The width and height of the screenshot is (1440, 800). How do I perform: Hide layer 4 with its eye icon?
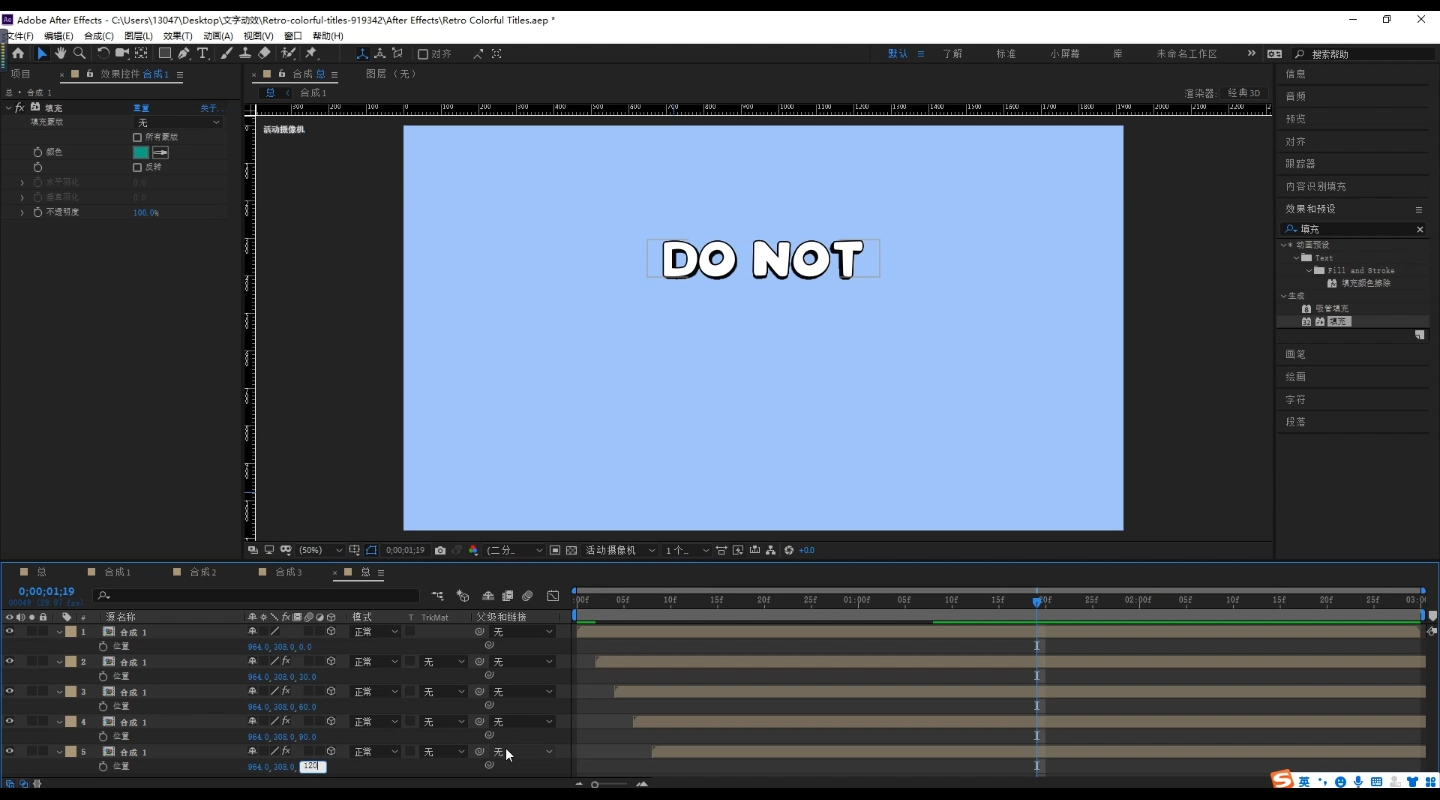(x=9, y=721)
